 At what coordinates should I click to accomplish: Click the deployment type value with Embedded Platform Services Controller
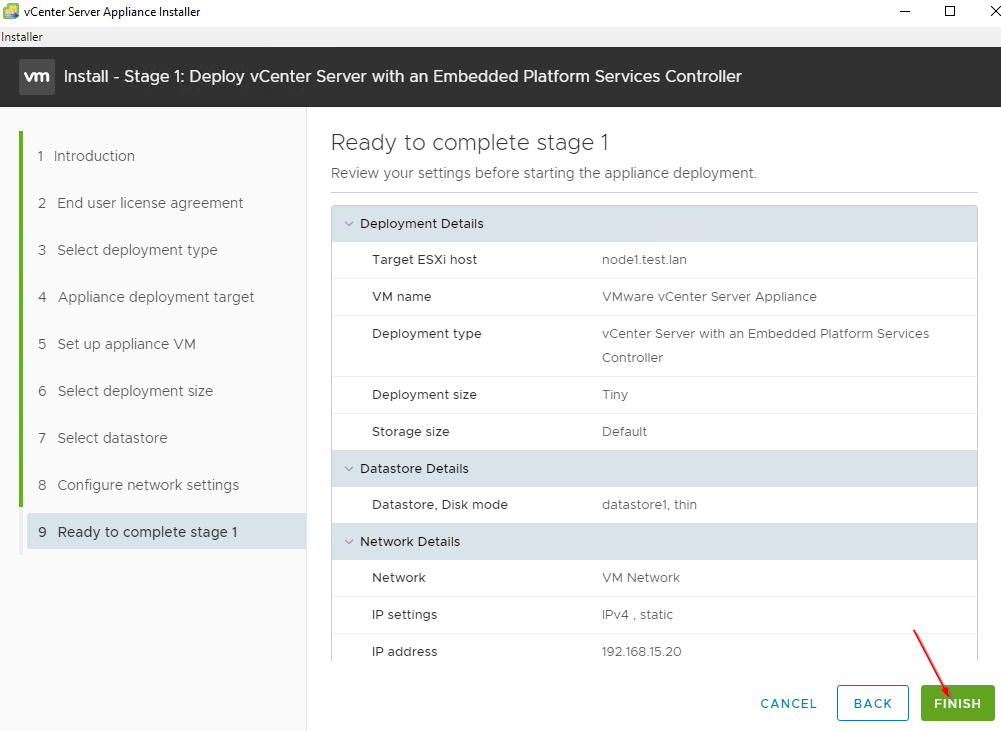765,345
